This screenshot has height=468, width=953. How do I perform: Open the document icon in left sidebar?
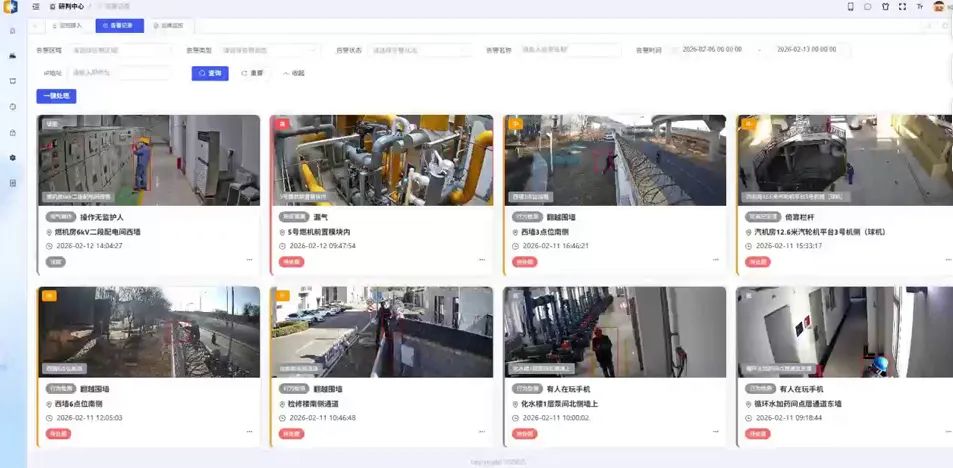coord(13,183)
